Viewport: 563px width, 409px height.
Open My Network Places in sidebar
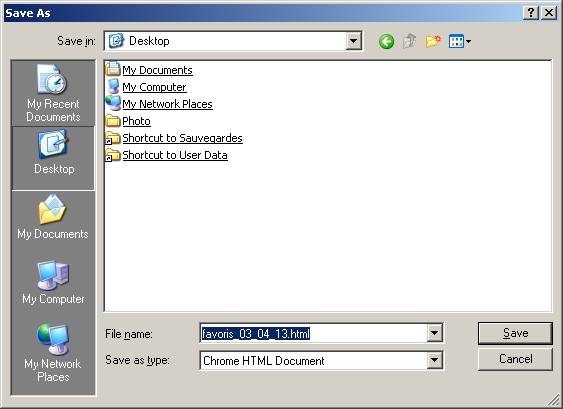click(53, 353)
